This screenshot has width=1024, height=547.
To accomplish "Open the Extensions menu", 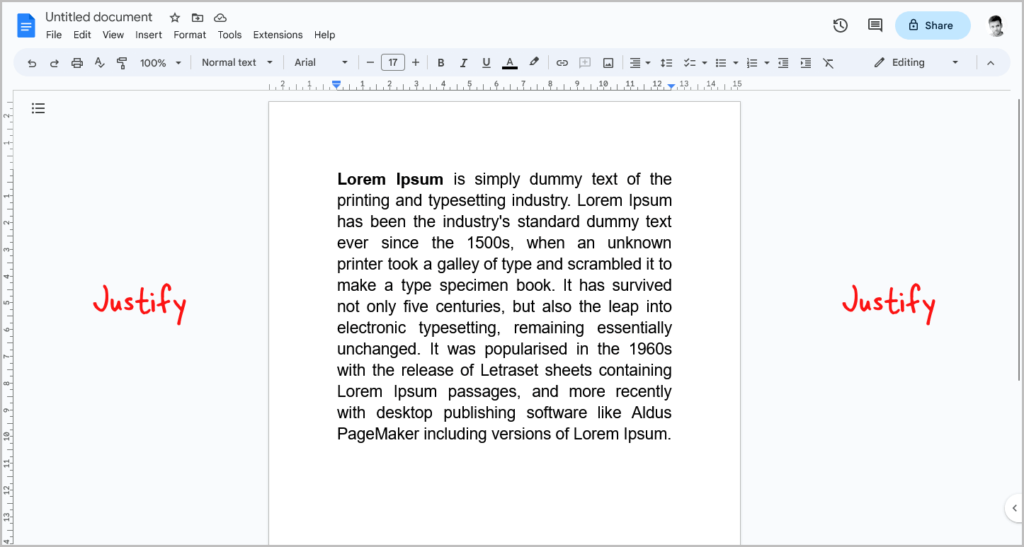I will [x=278, y=35].
